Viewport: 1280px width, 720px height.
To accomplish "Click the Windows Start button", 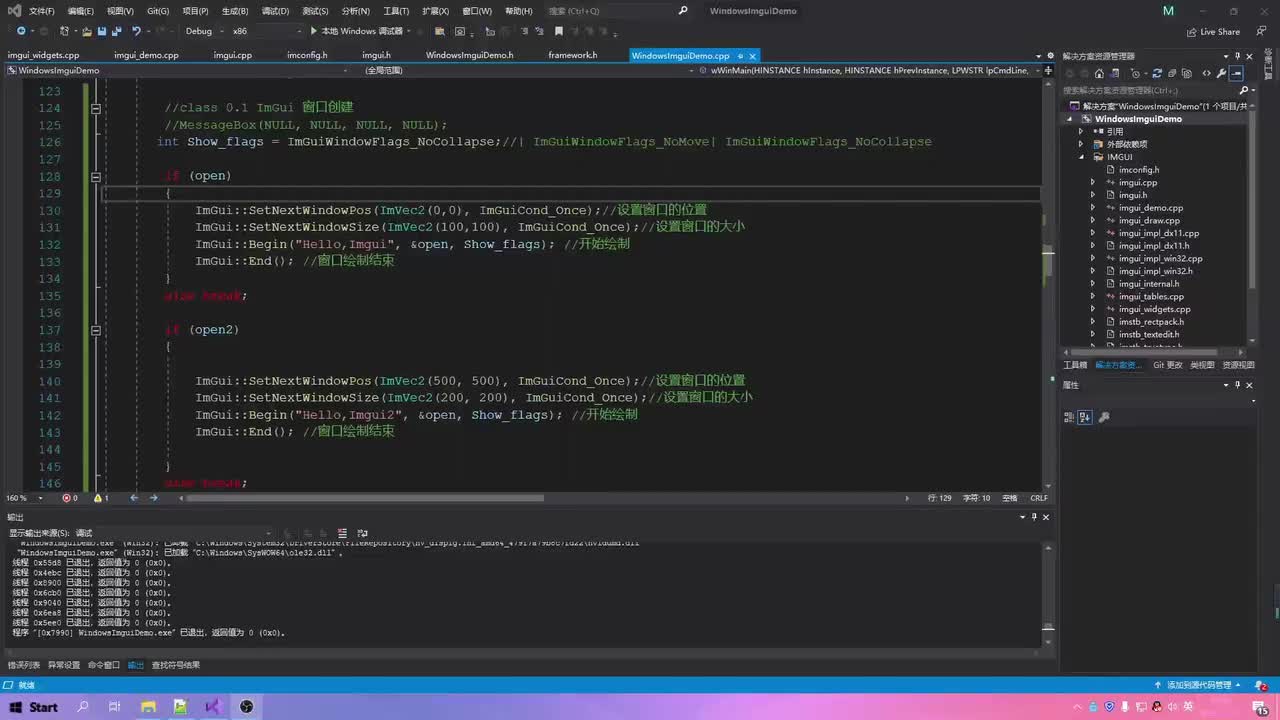I will (x=33, y=707).
